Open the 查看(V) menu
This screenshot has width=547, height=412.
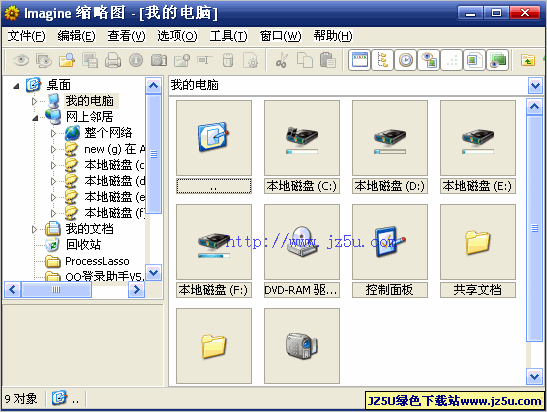[x=126, y=36]
